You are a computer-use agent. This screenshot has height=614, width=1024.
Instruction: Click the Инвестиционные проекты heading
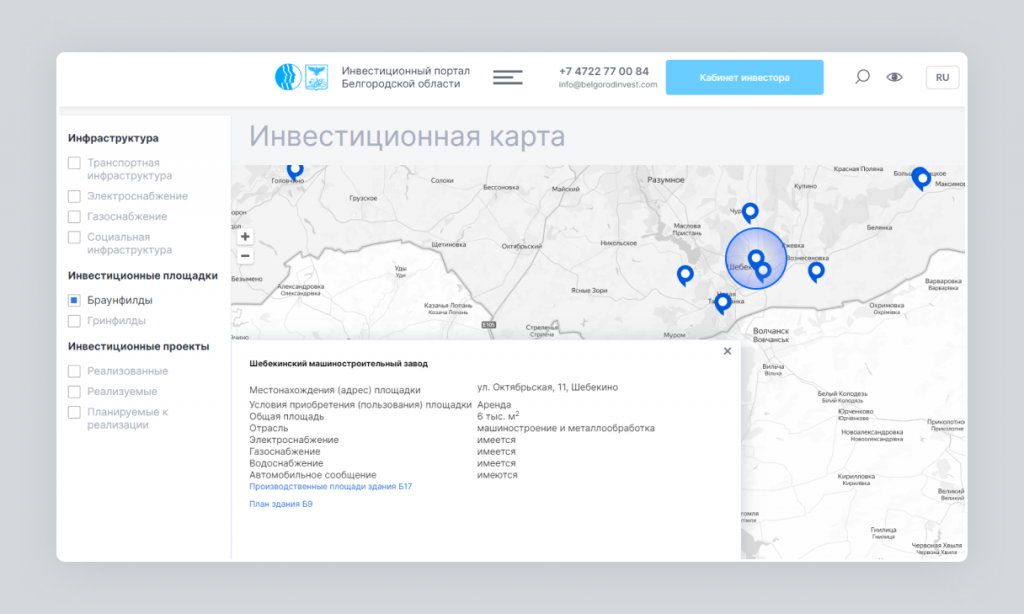[x=138, y=347]
